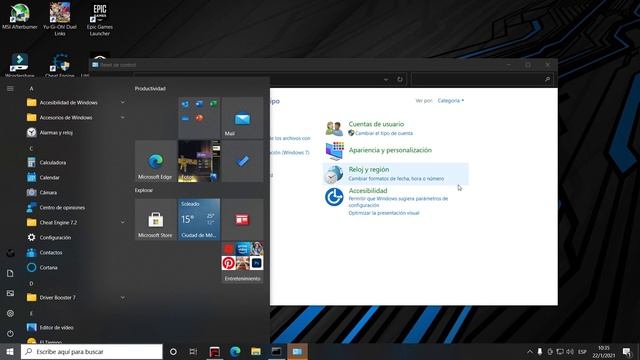This screenshot has width=640, height=360.
Task: Click the ESP language indicator
Action: pos(582,351)
